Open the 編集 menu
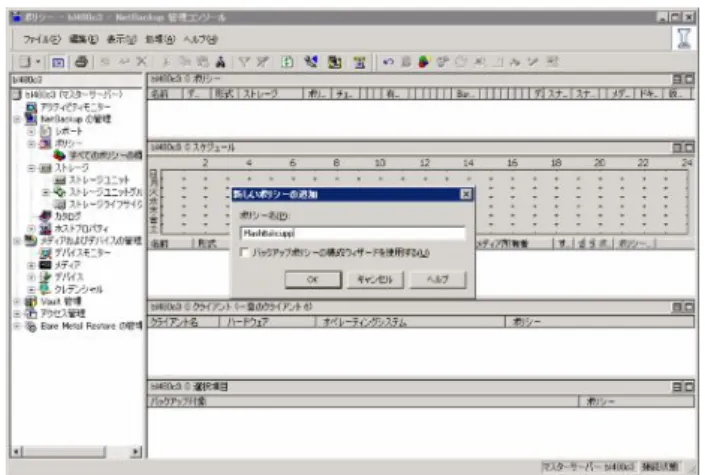705x475 pixels. point(84,40)
